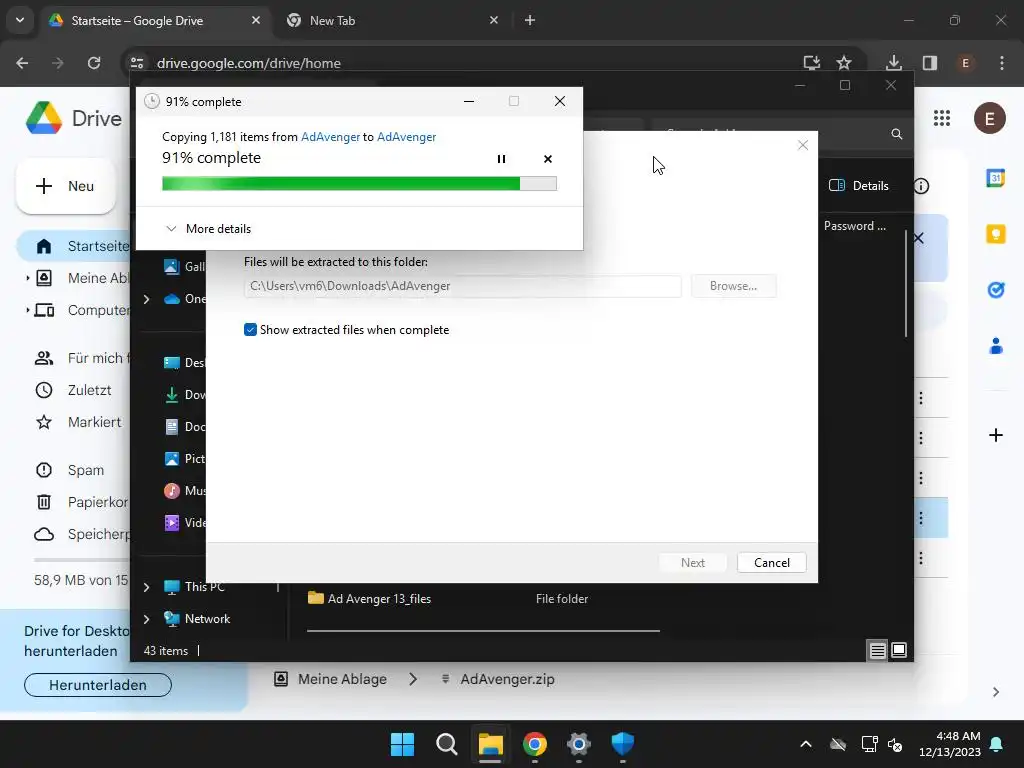Open Google Keep side panel icon
This screenshot has height=768, width=1024.
tap(995, 234)
